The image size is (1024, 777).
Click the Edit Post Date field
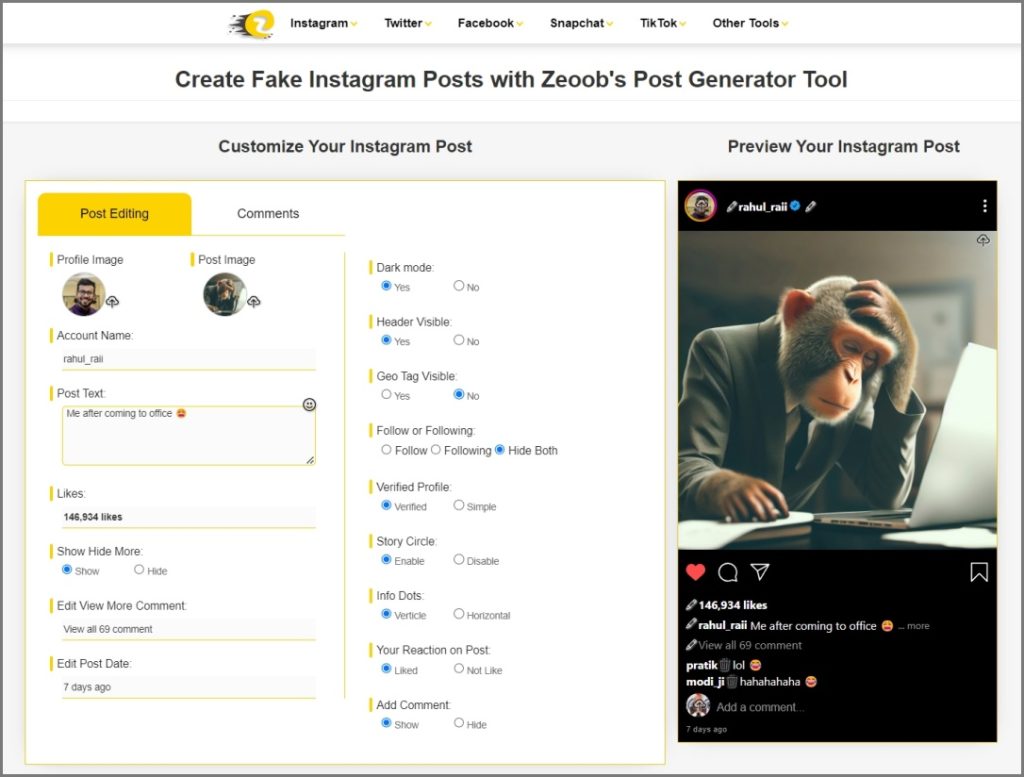tap(189, 687)
